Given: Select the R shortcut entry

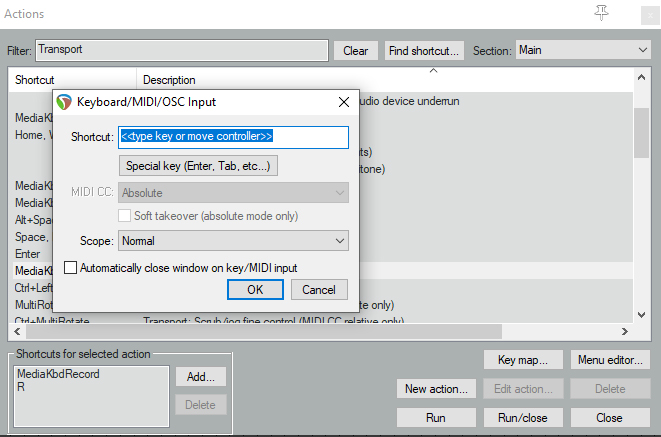Looking at the screenshot, I should [21, 387].
